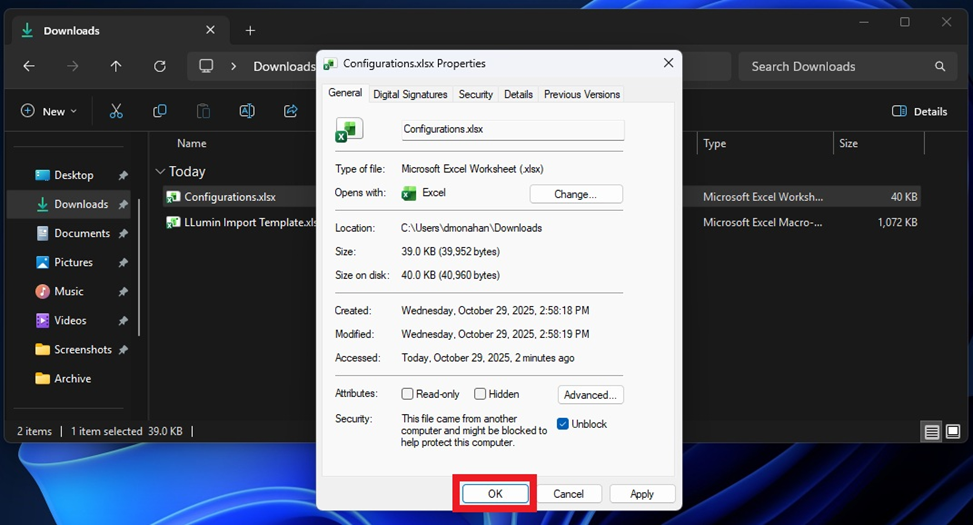Click the file name field Configurations.xlsx
This screenshot has height=525, width=973.
512,129
